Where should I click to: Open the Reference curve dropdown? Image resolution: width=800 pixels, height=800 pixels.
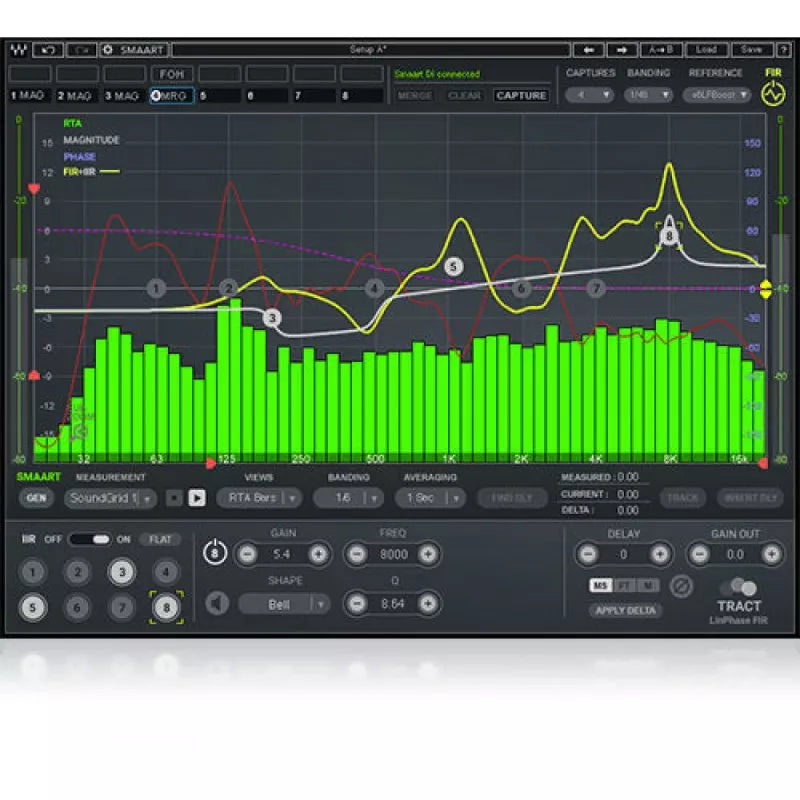[x=716, y=95]
